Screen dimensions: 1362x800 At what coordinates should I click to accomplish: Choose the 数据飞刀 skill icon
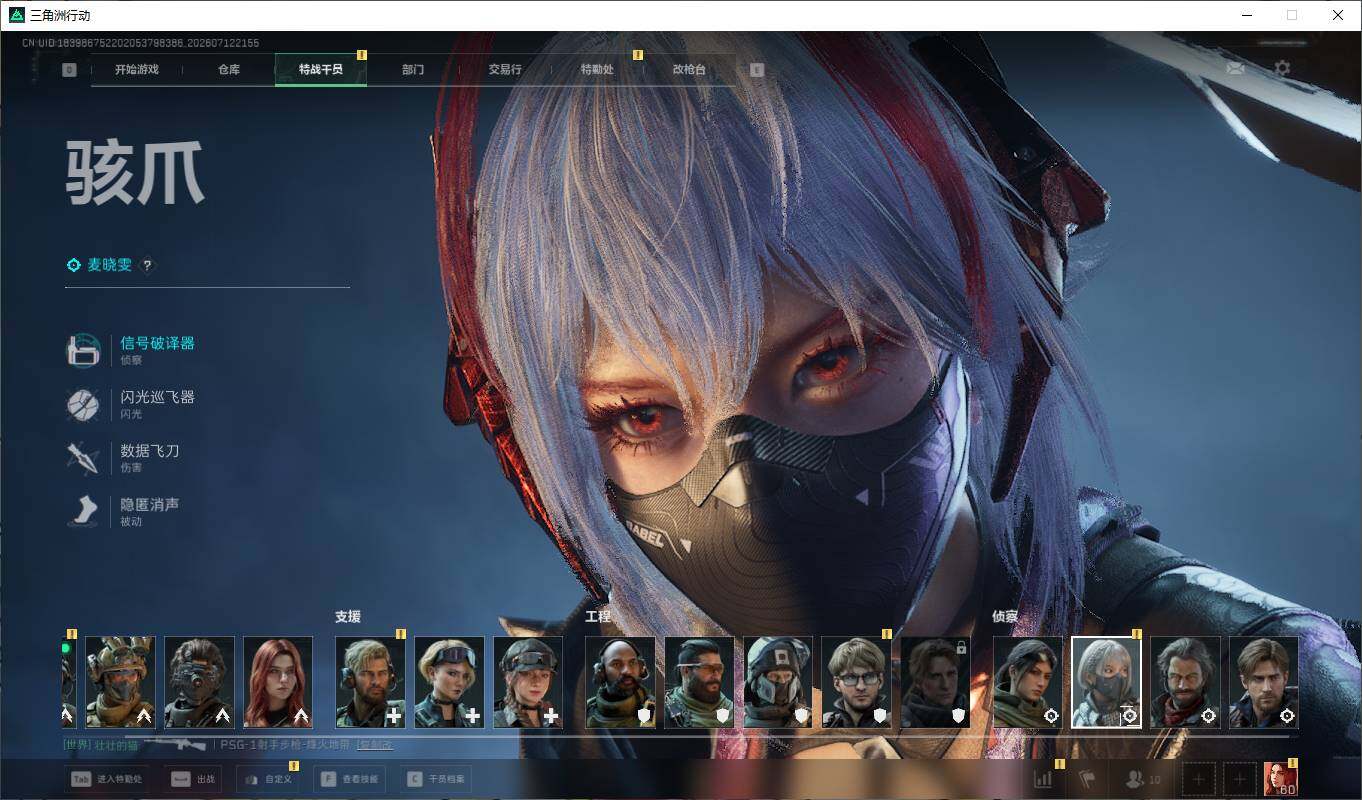pos(84,458)
